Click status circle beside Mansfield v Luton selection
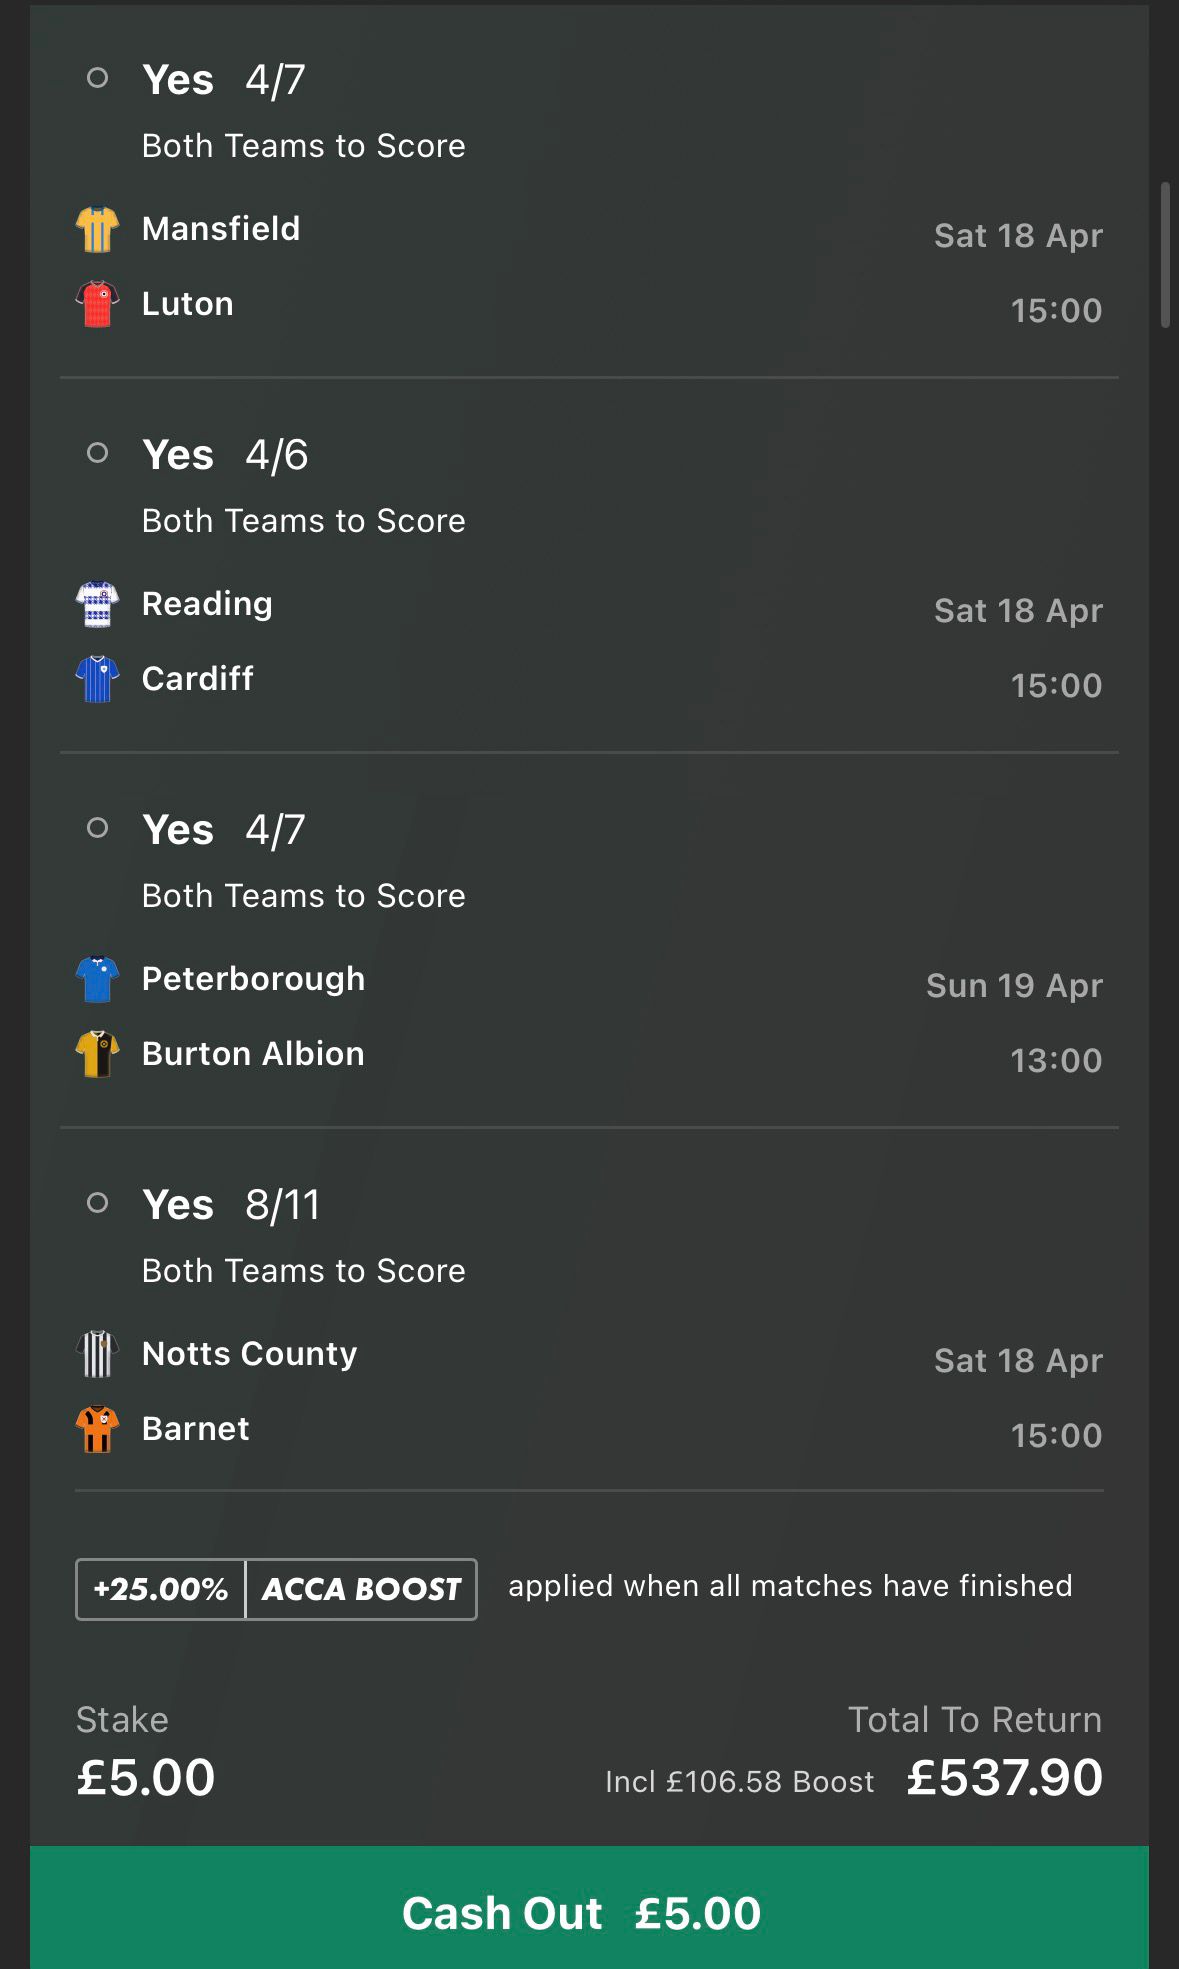Image resolution: width=1179 pixels, height=1969 pixels. click(x=97, y=78)
